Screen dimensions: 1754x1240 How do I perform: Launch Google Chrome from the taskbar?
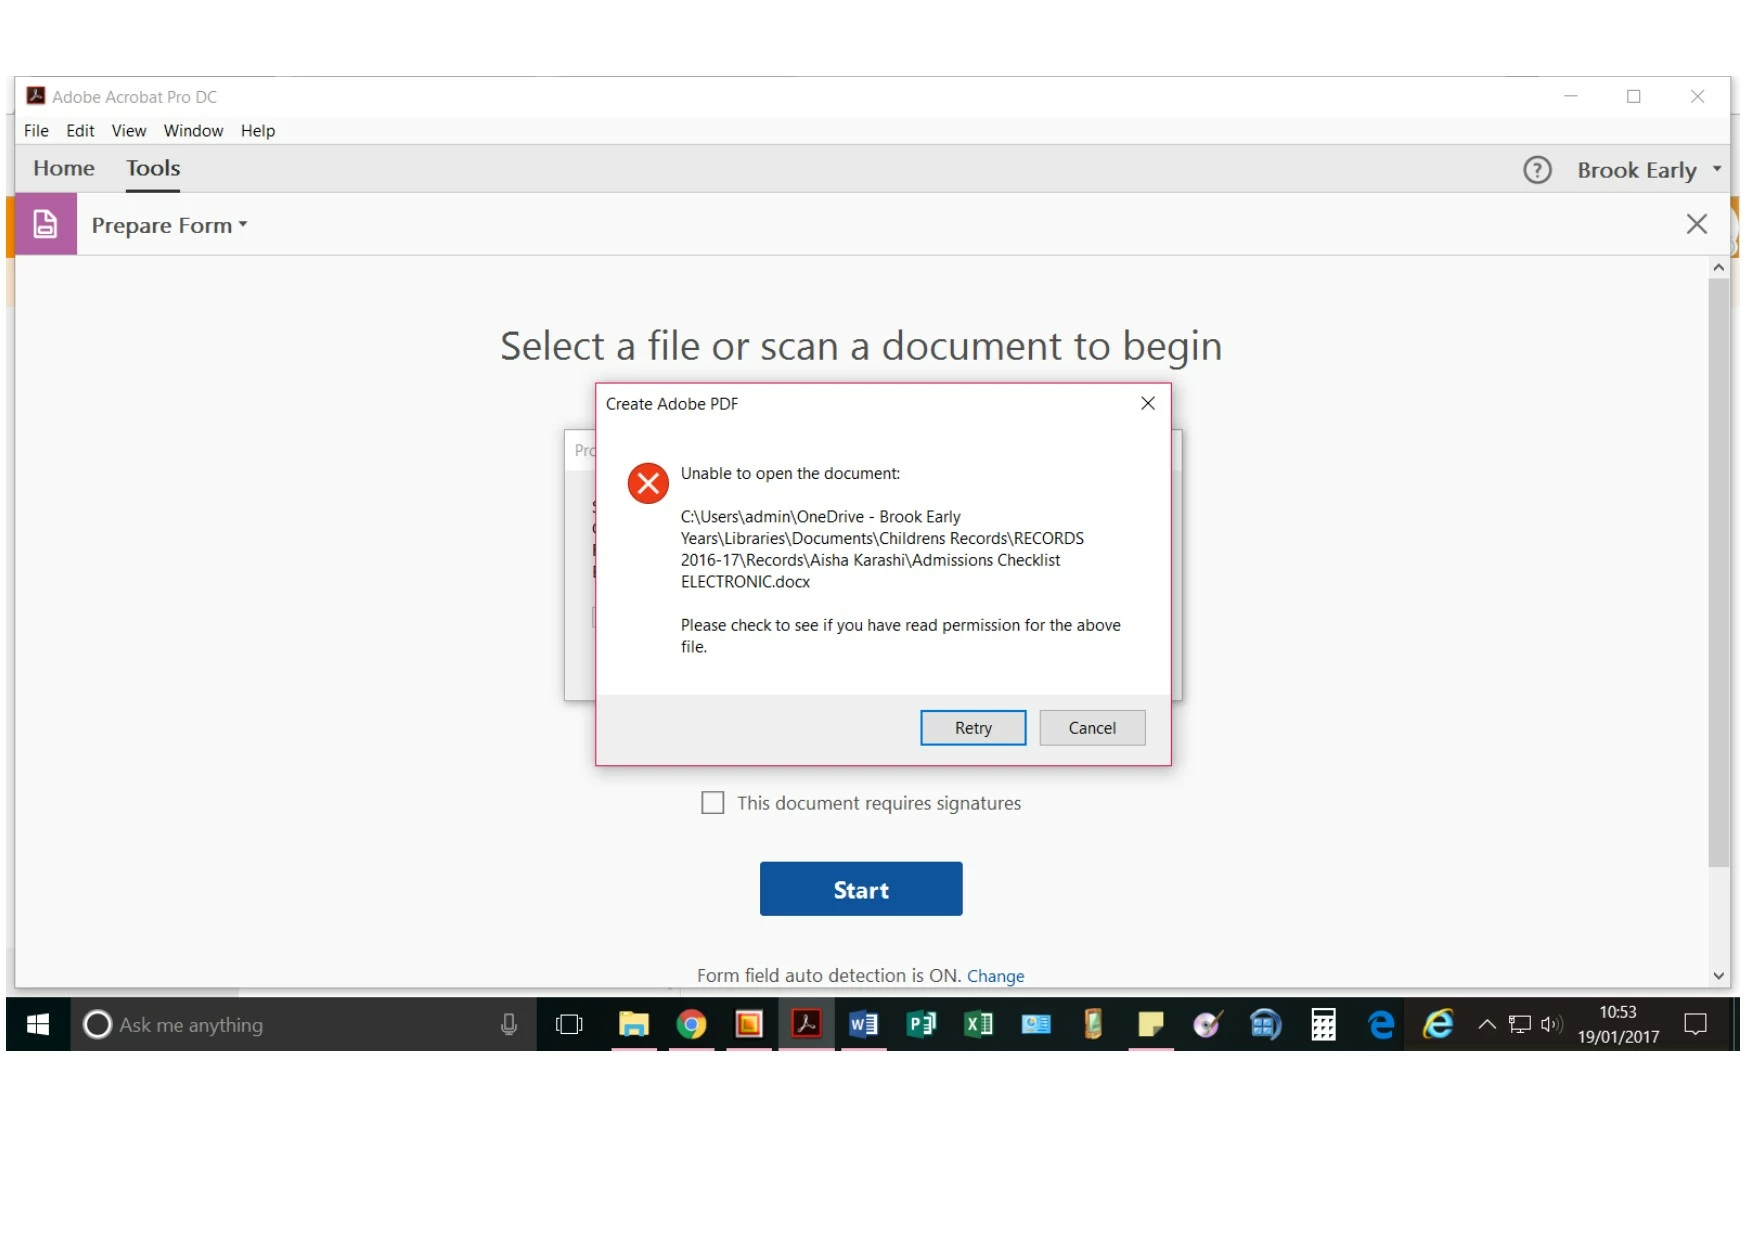[x=691, y=1024]
